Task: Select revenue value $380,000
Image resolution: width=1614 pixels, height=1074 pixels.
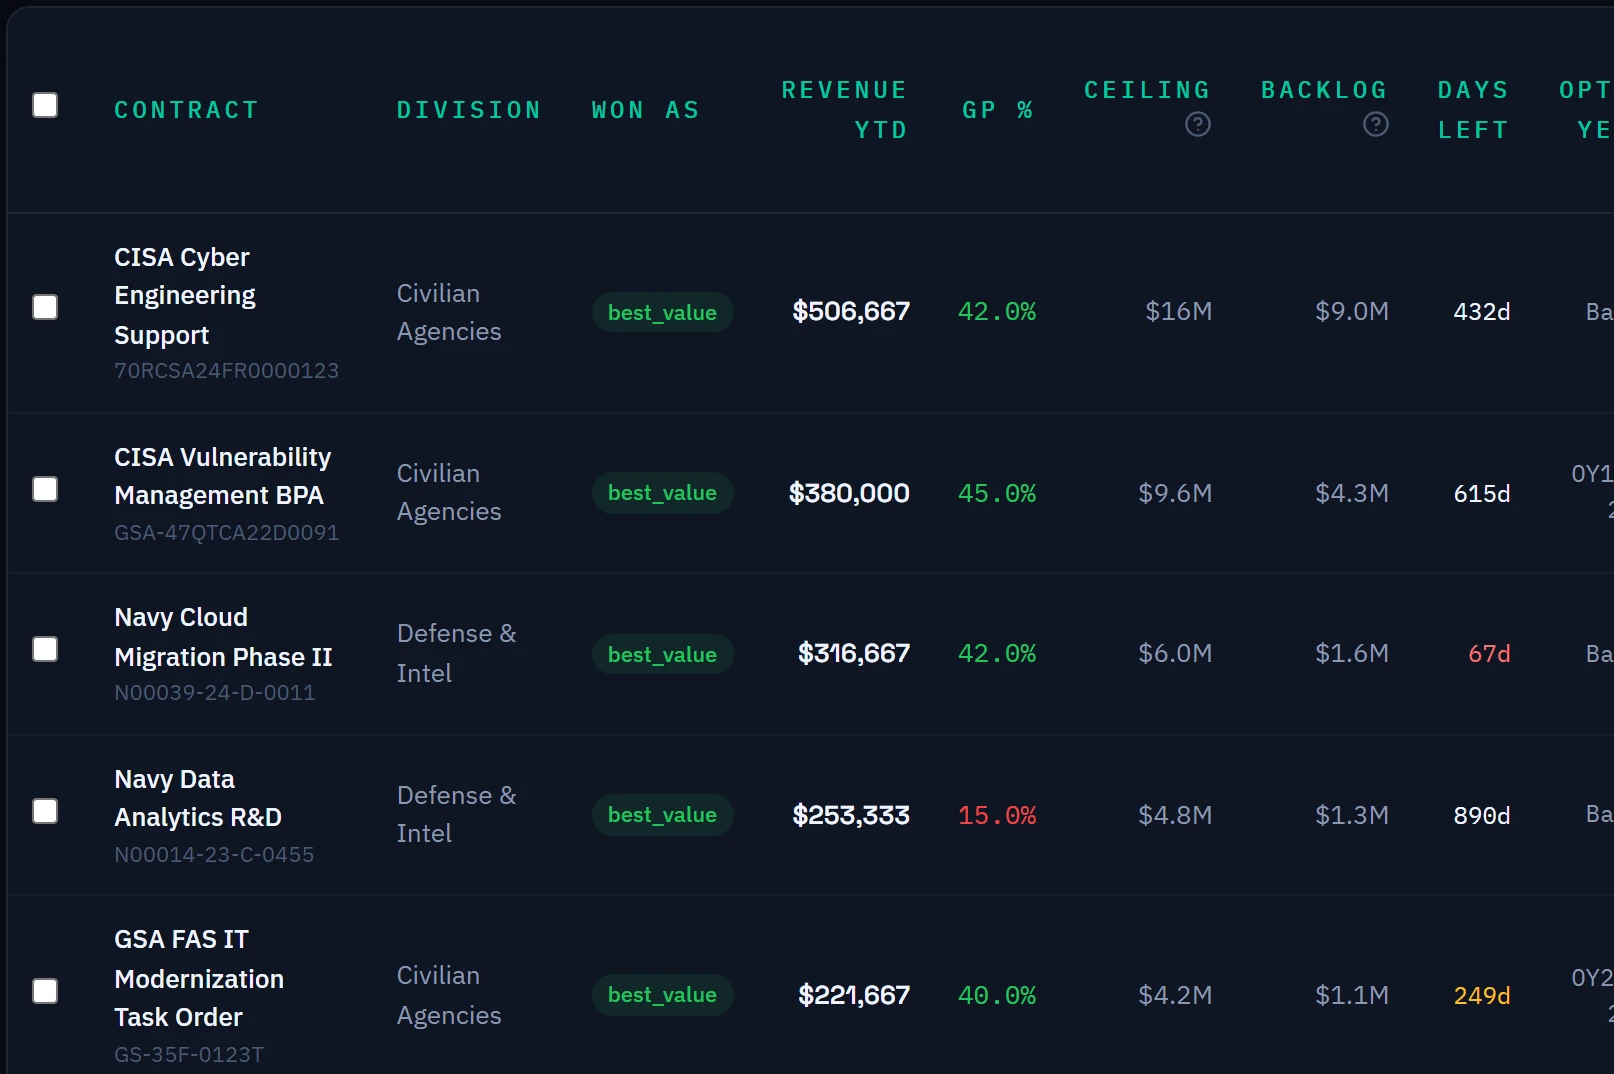Action: pos(848,494)
